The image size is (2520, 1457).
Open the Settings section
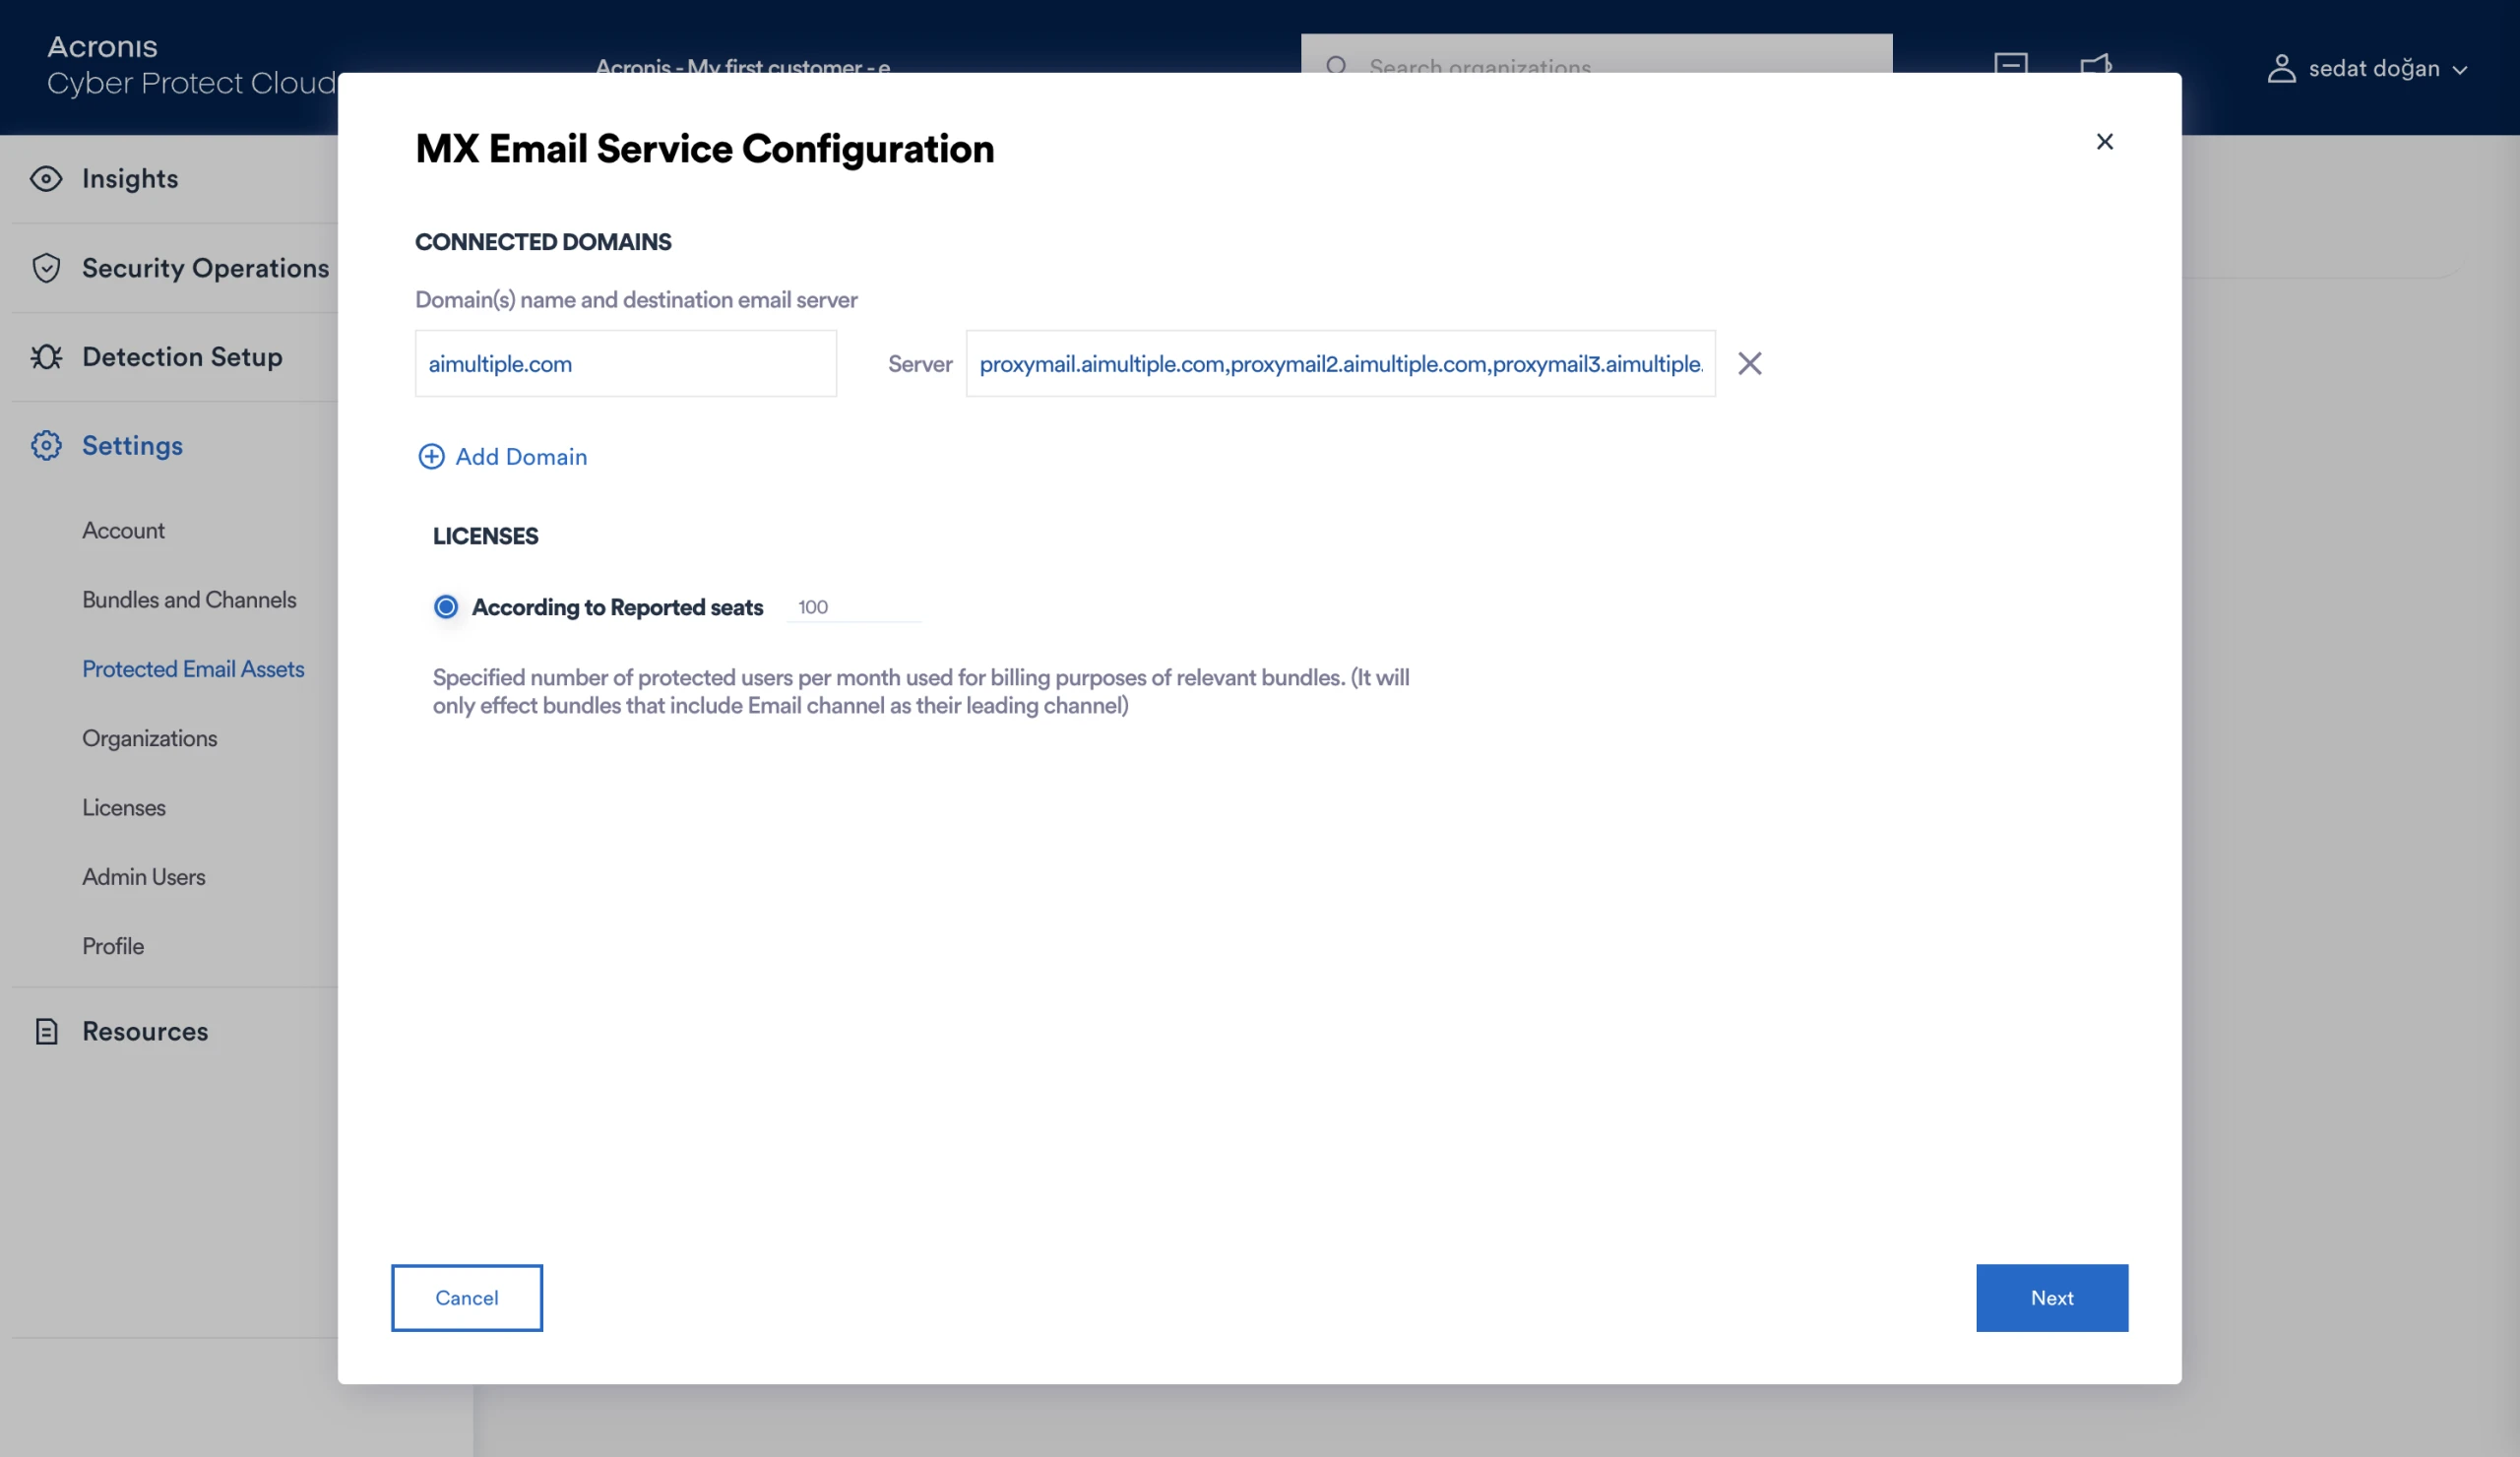click(132, 446)
